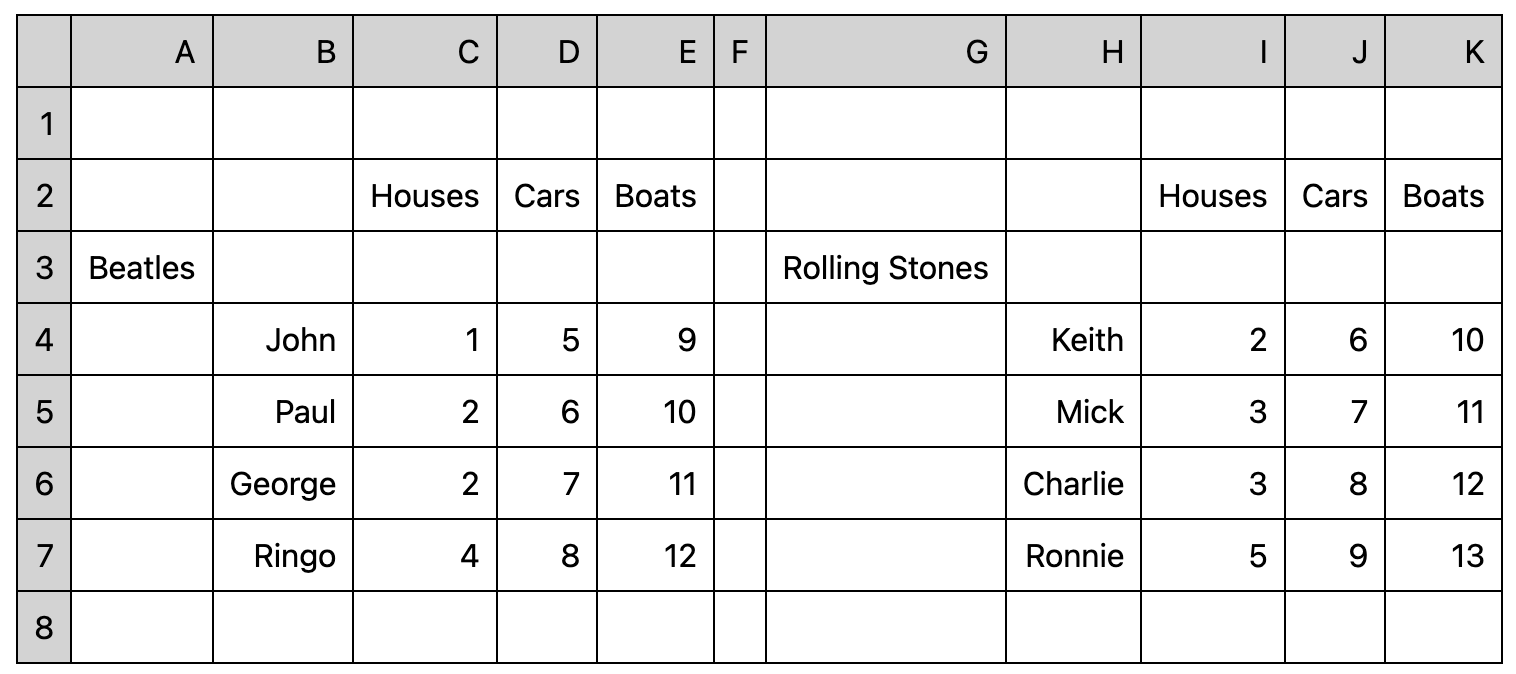
Task: Click the Rolling Stones cell
Action: [x=885, y=267]
